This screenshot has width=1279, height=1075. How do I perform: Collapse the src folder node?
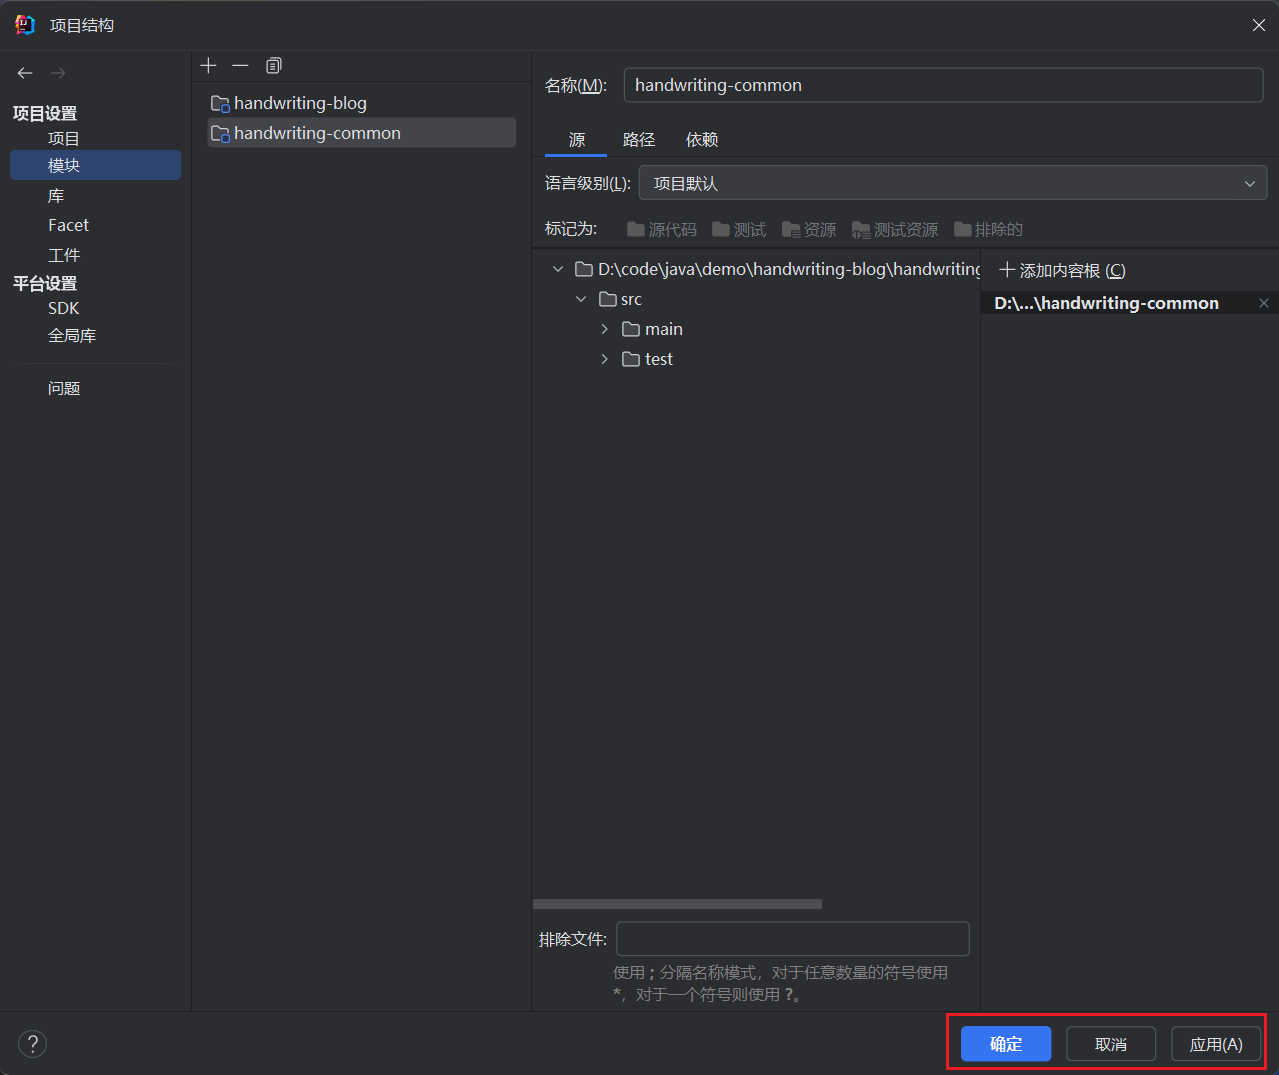click(x=581, y=299)
